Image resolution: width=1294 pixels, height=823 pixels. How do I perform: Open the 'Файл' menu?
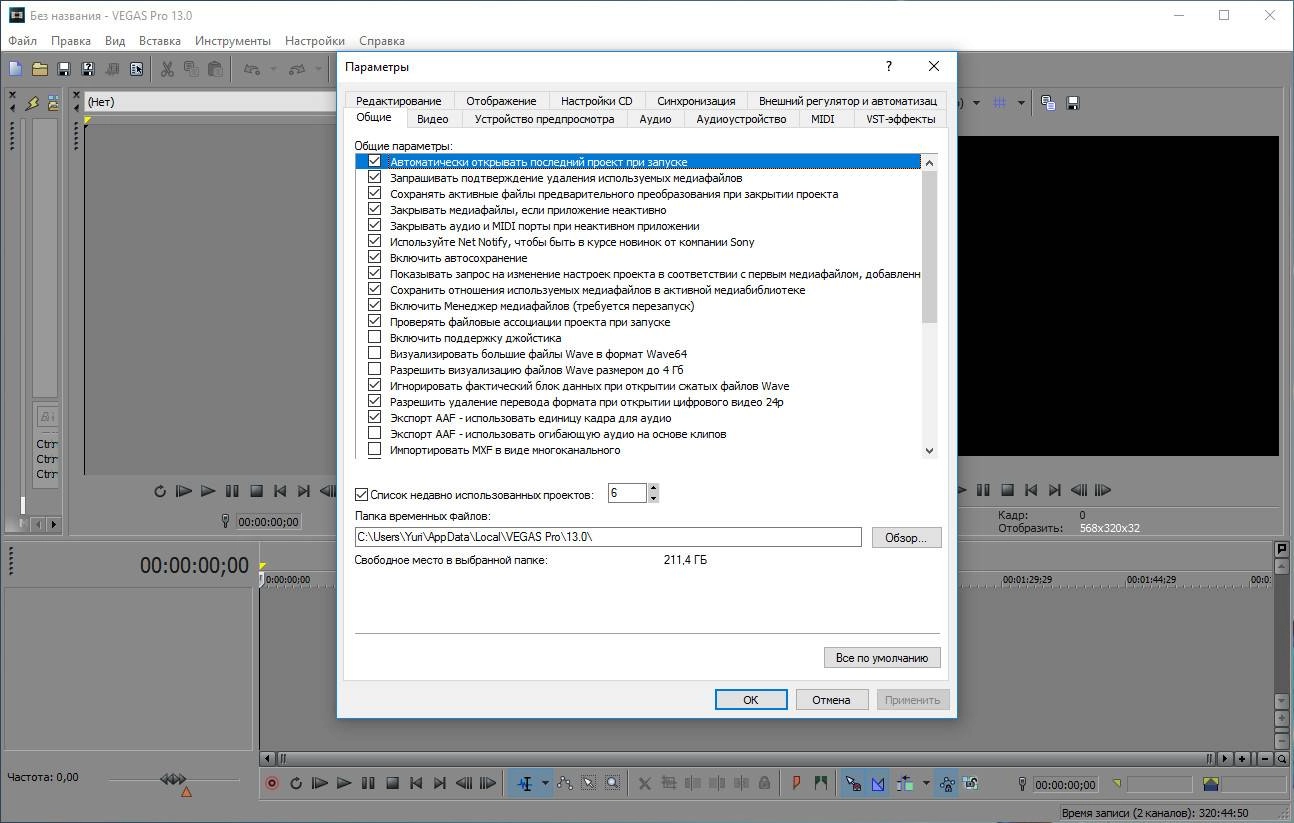[x=22, y=41]
